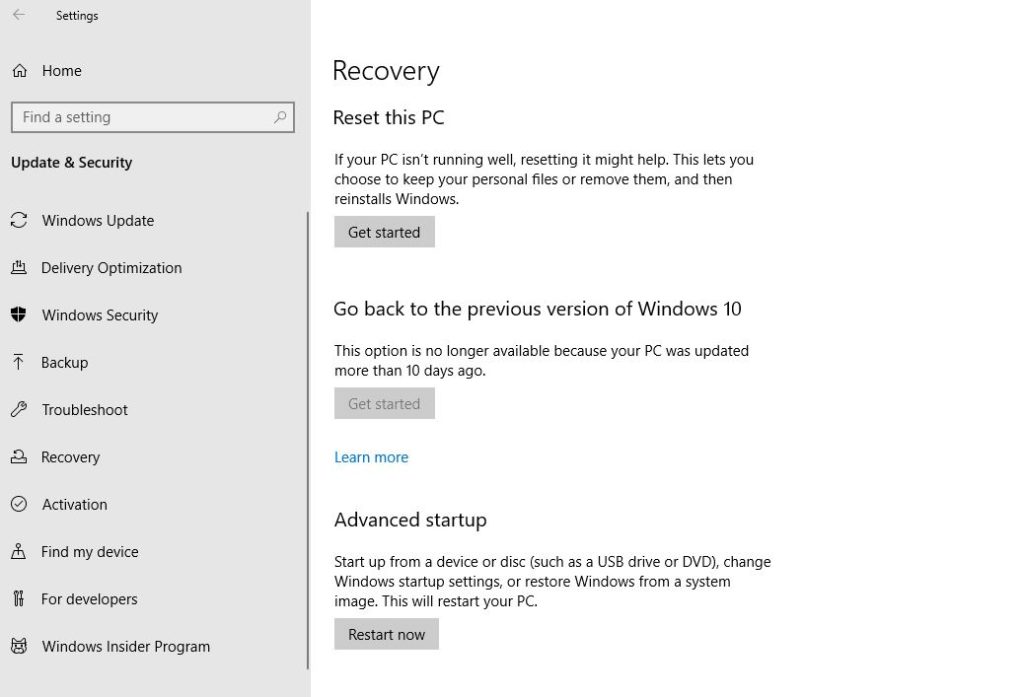1024x697 pixels.
Task: Click the Find my device person icon
Action: [18, 551]
